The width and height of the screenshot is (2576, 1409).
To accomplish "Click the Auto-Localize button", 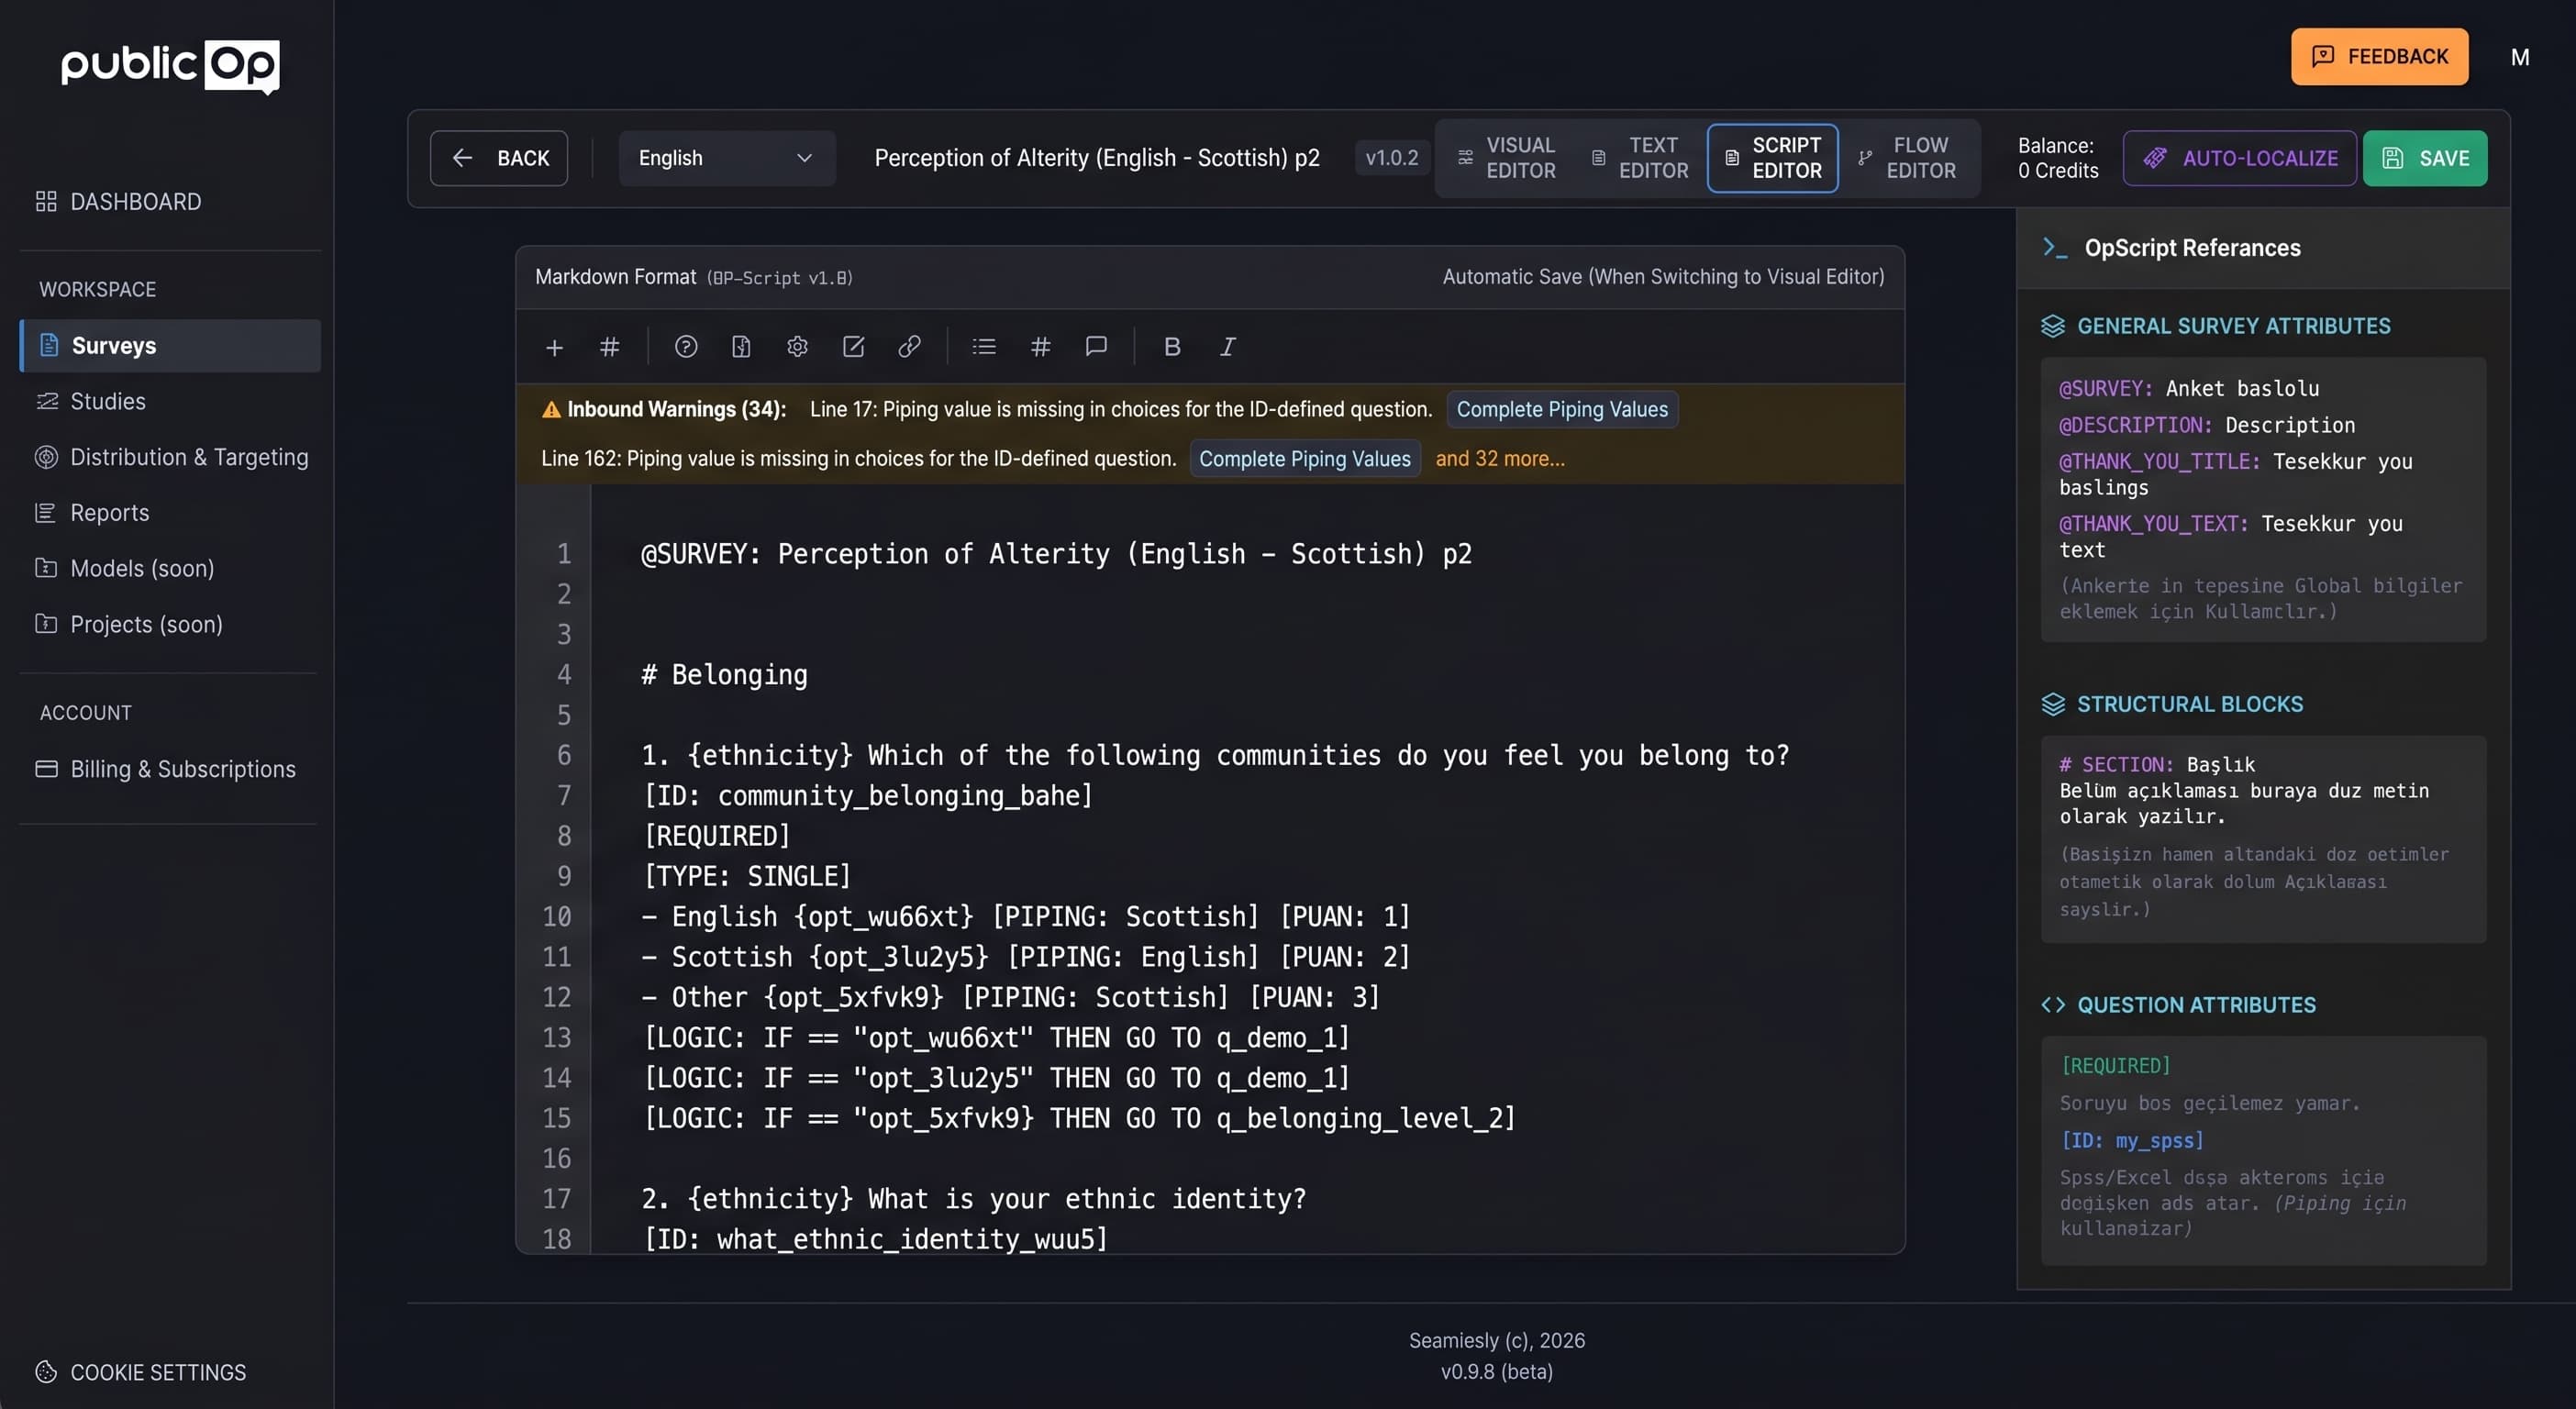I will pos(2239,158).
